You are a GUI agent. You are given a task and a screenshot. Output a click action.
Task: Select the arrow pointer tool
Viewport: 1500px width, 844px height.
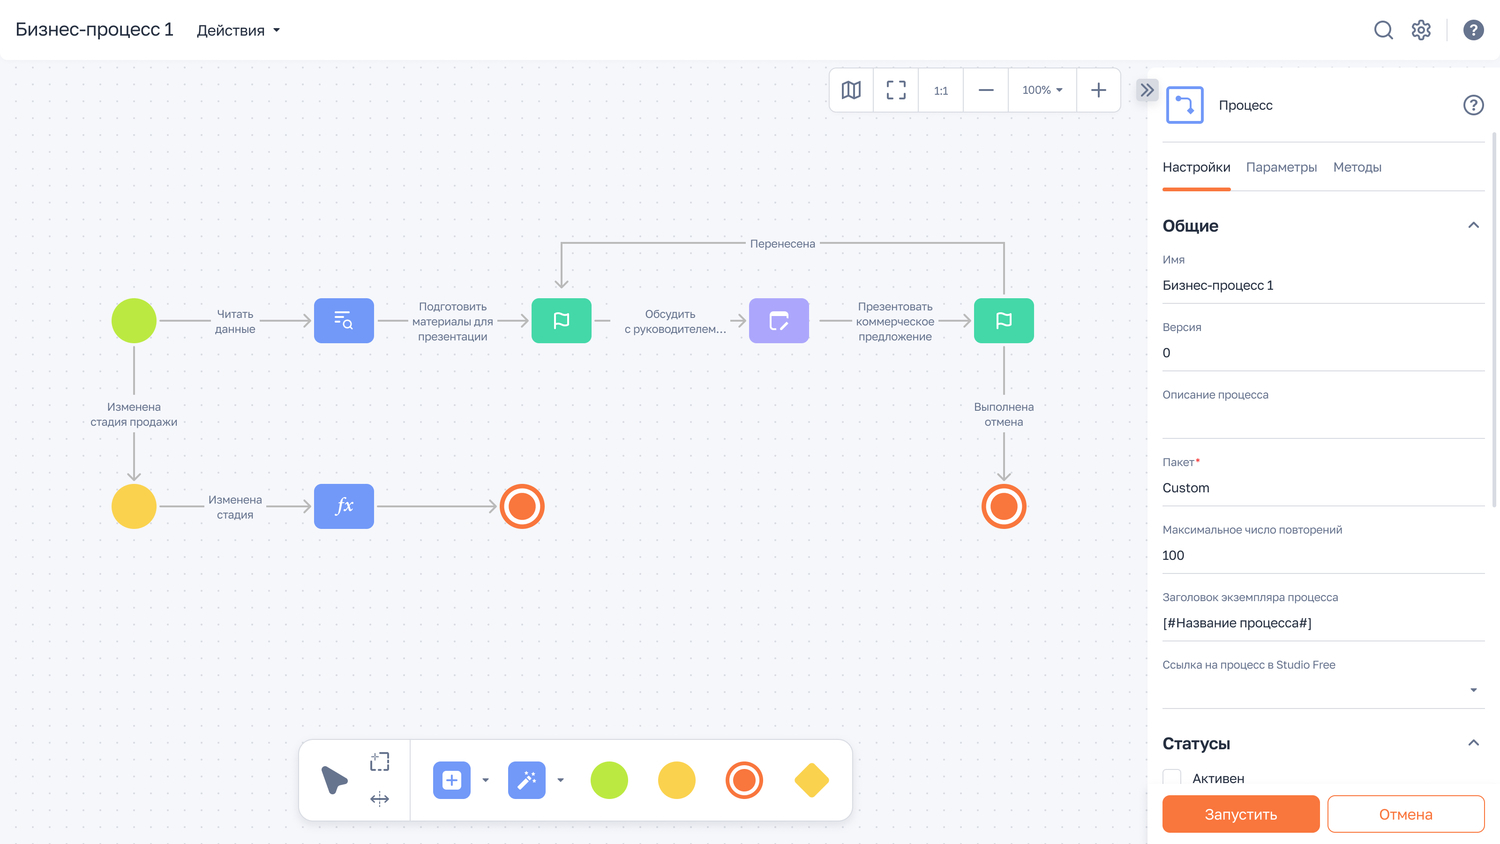334,780
